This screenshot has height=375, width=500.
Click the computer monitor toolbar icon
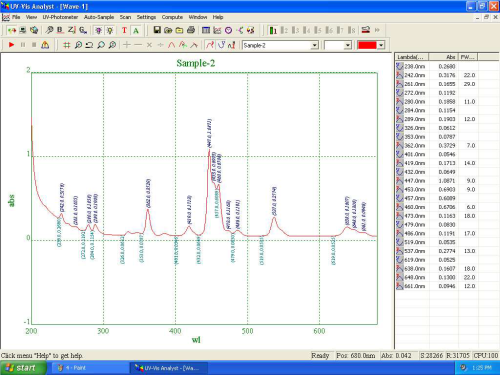pos(23,30)
